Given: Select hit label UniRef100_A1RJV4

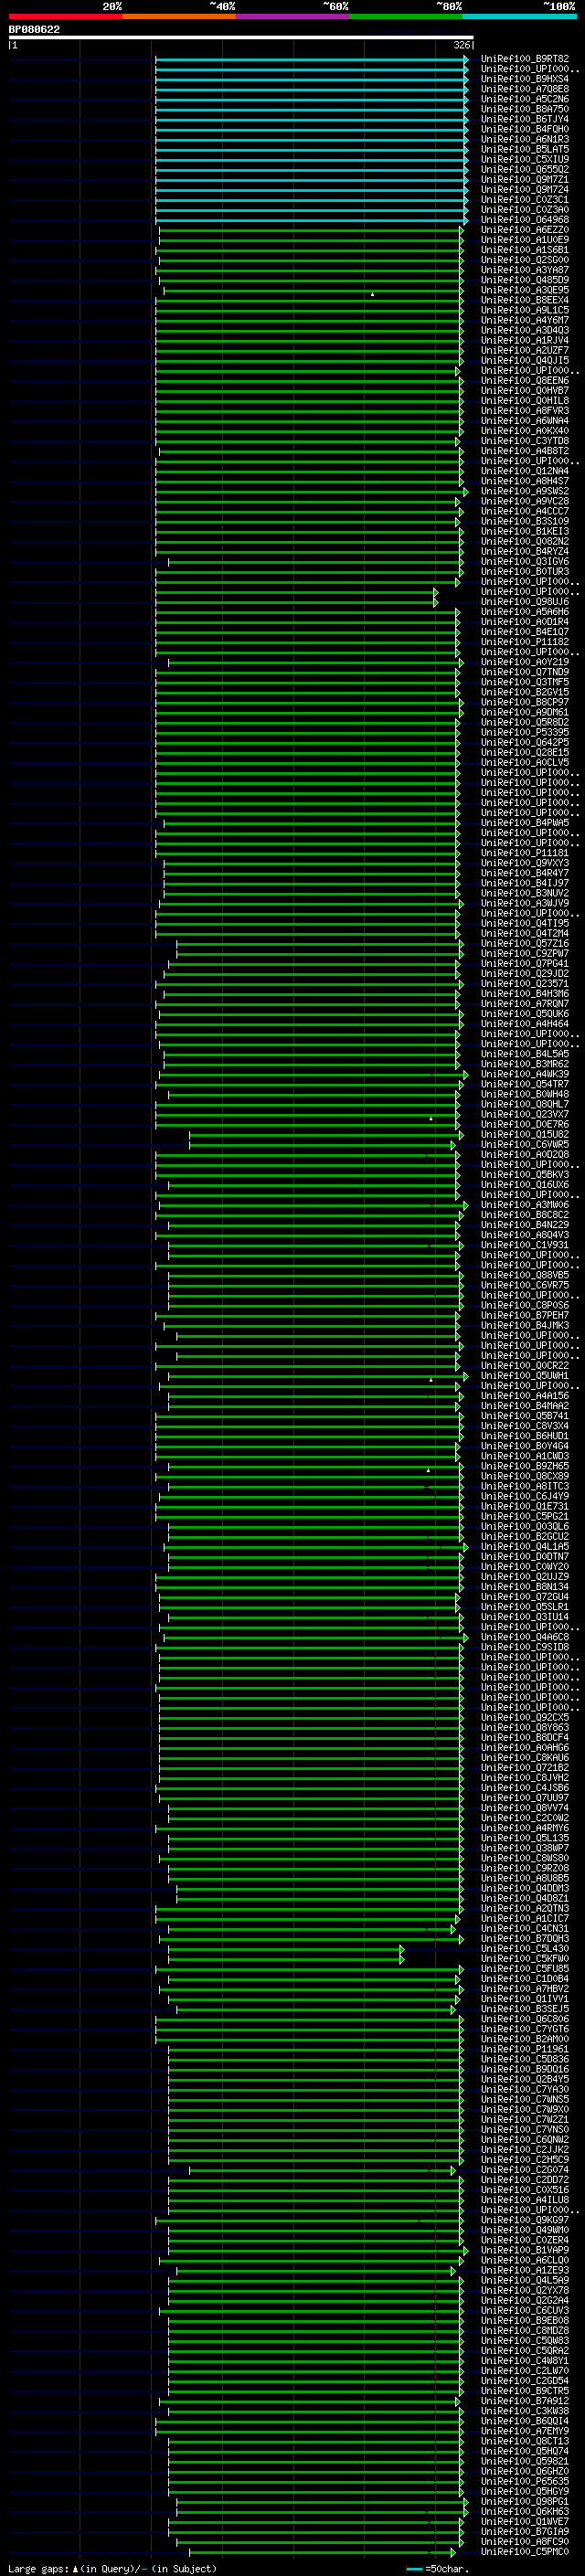Looking at the screenshot, I should click(524, 340).
